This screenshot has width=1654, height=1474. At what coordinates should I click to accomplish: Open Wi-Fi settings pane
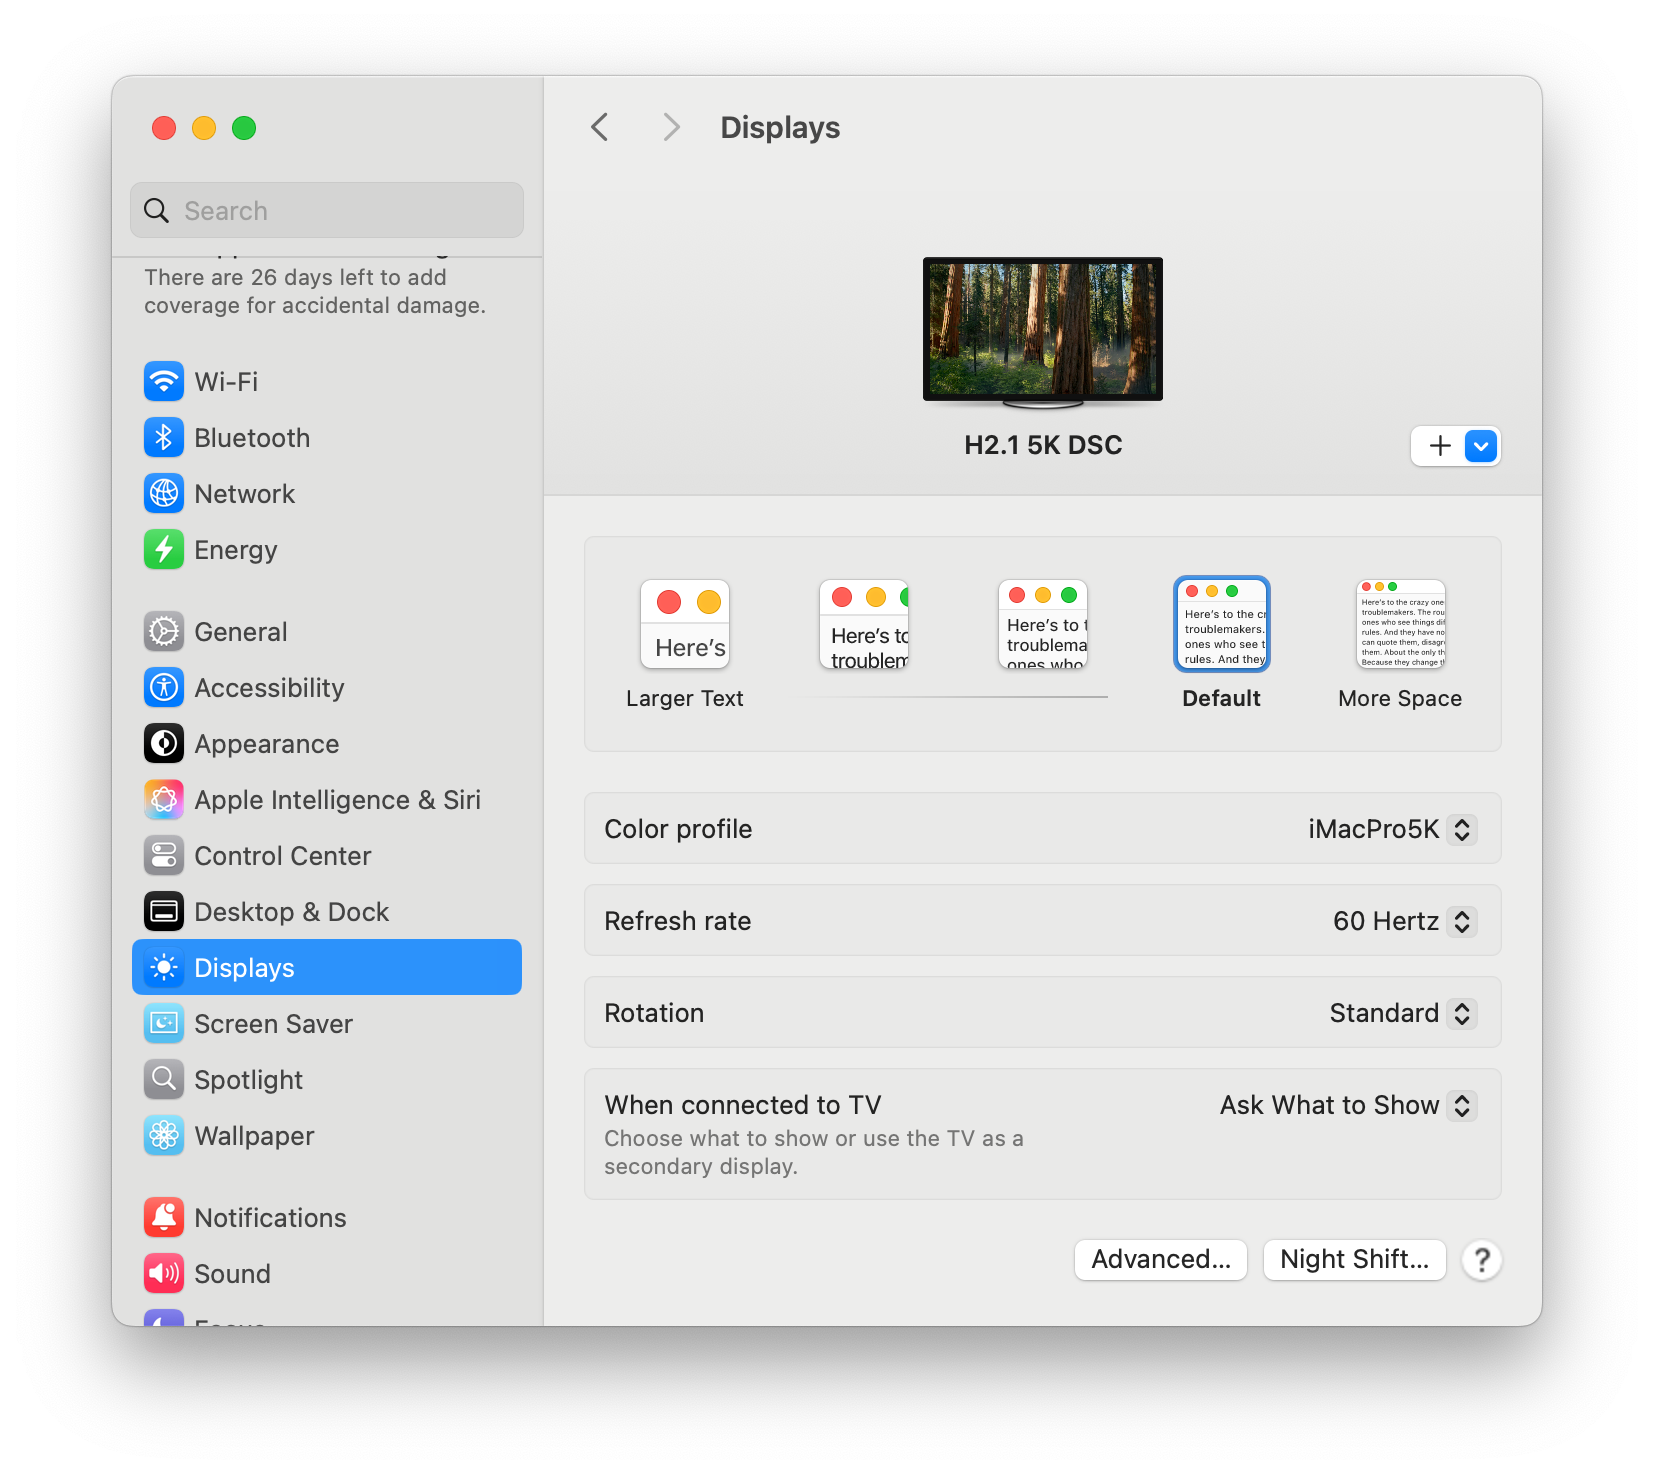327,381
